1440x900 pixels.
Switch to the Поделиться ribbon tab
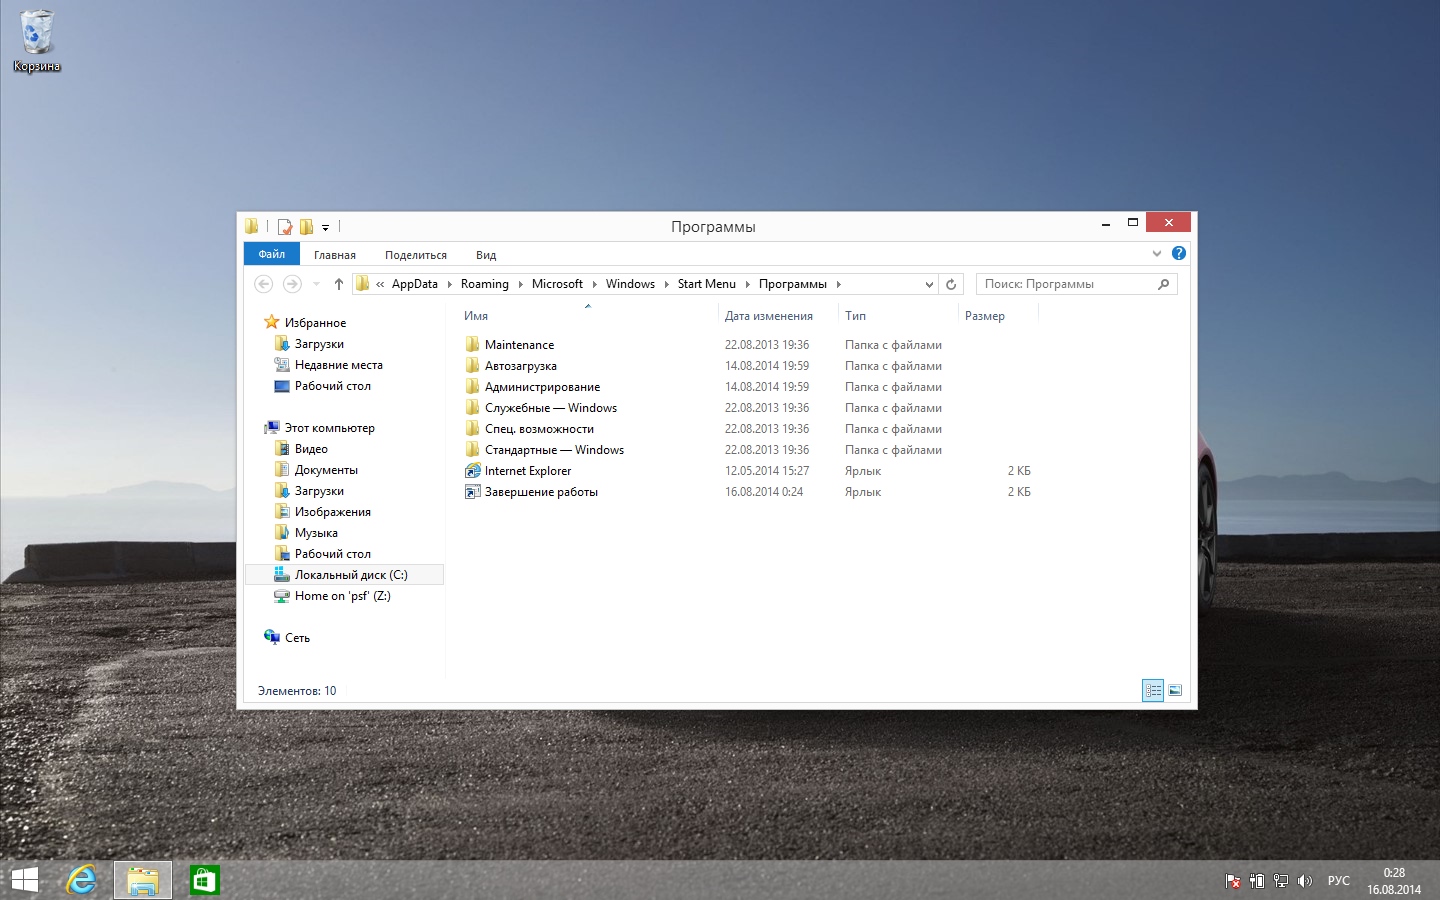point(416,255)
